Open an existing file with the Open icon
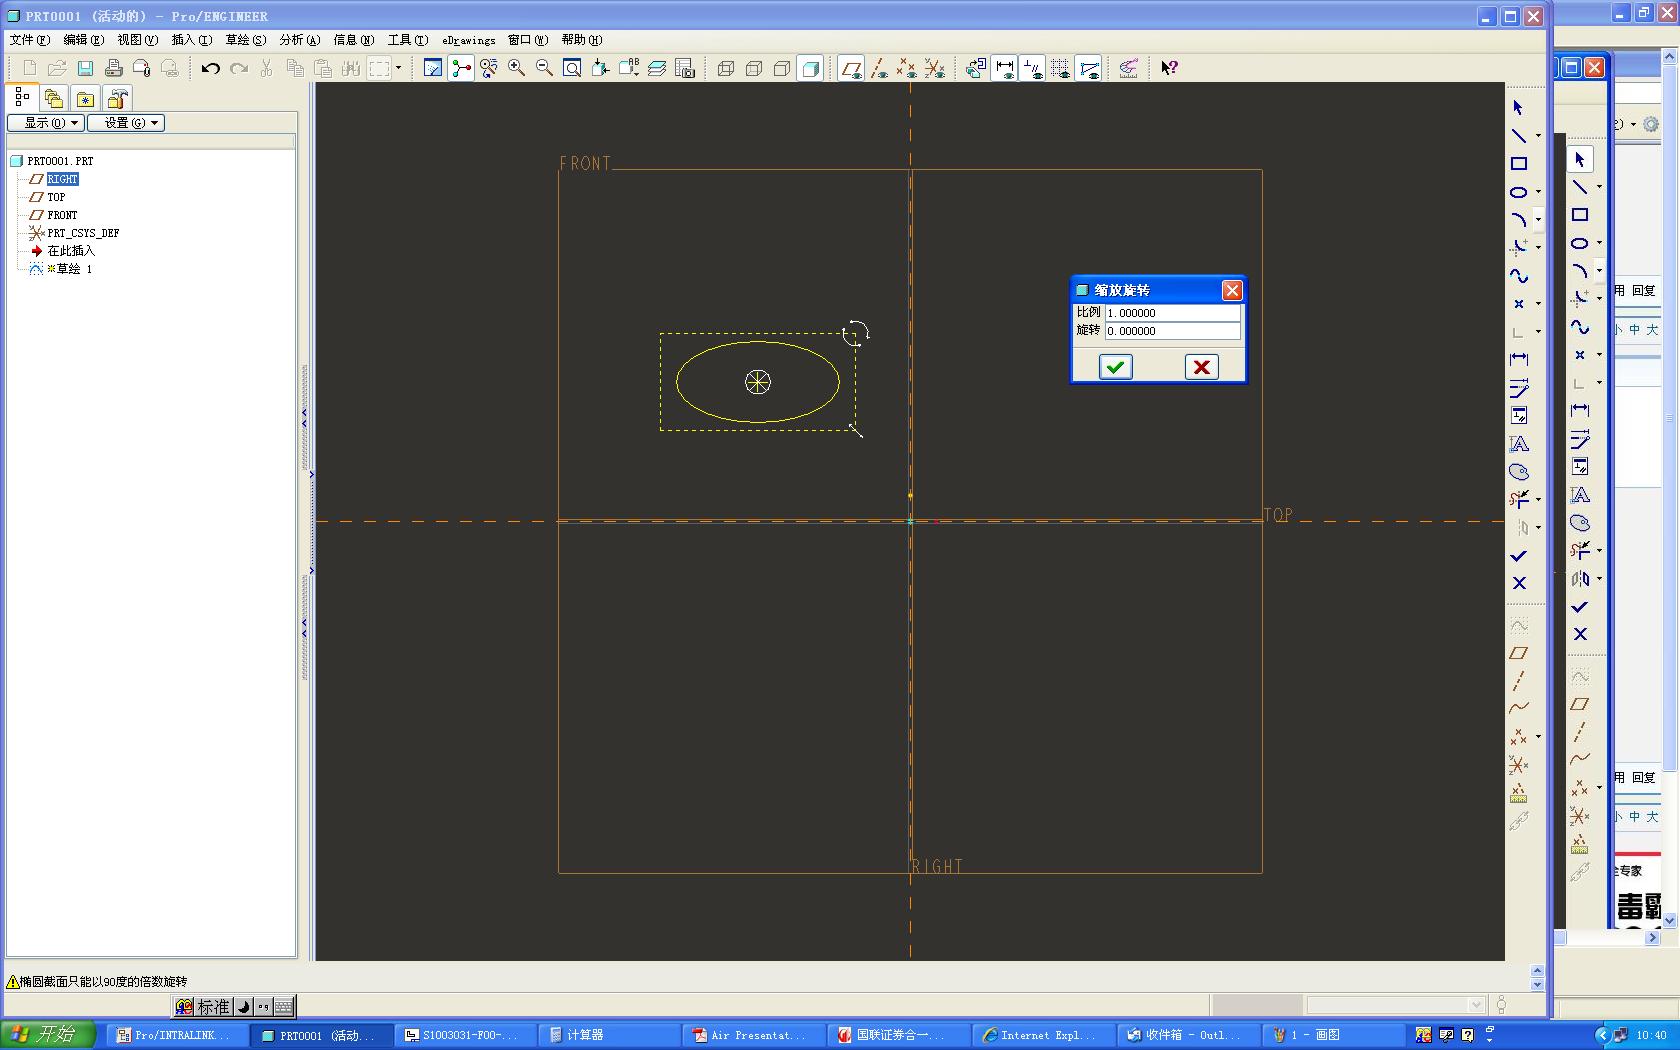 click(58, 68)
